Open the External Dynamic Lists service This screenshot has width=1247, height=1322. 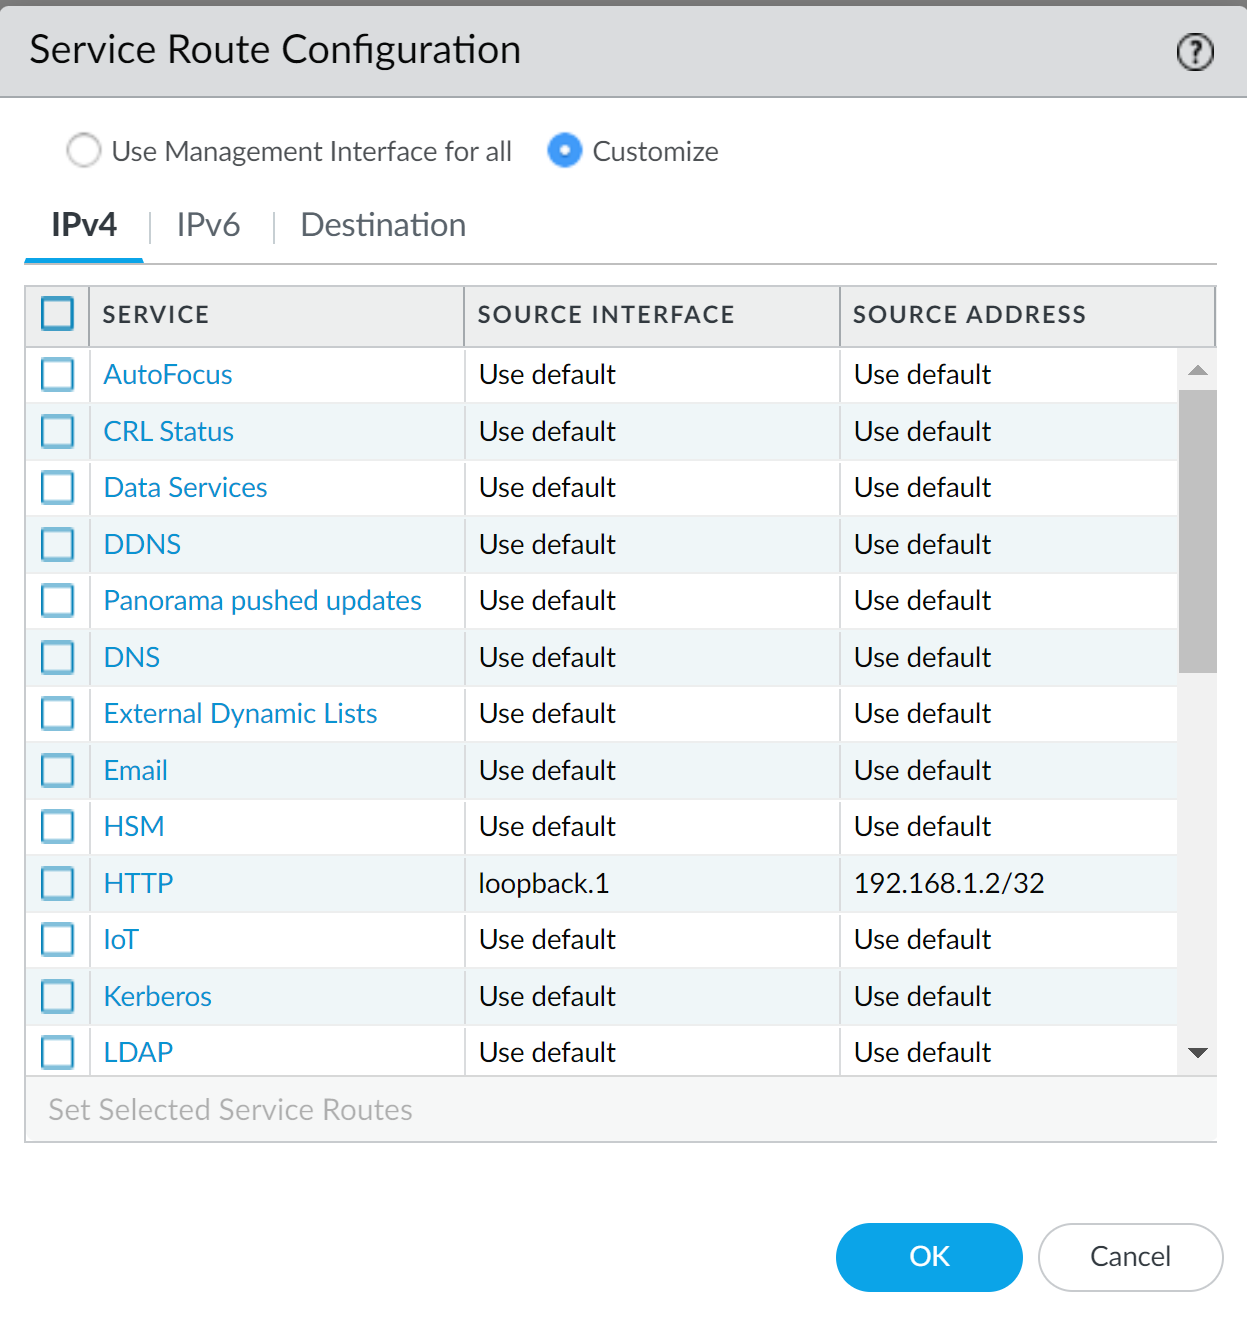coord(240,714)
